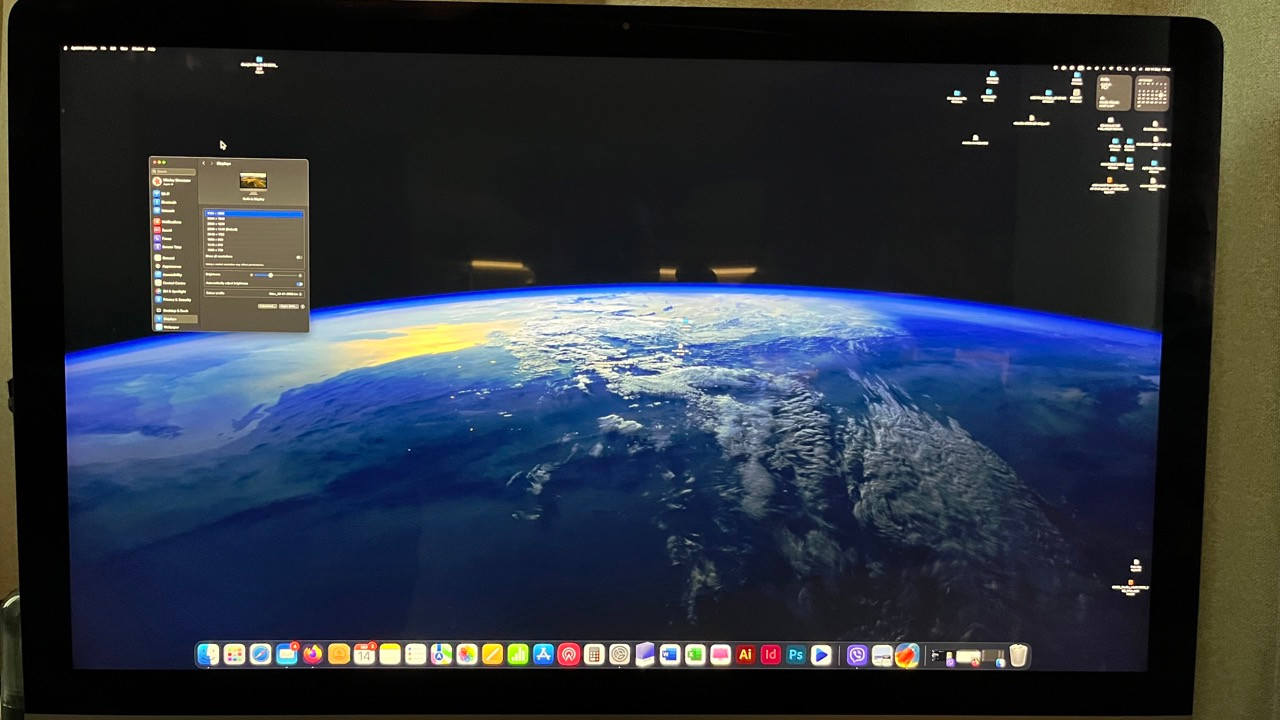Launch Maps from the Dock
The height and width of the screenshot is (720, 1280).
coord(441,655)
